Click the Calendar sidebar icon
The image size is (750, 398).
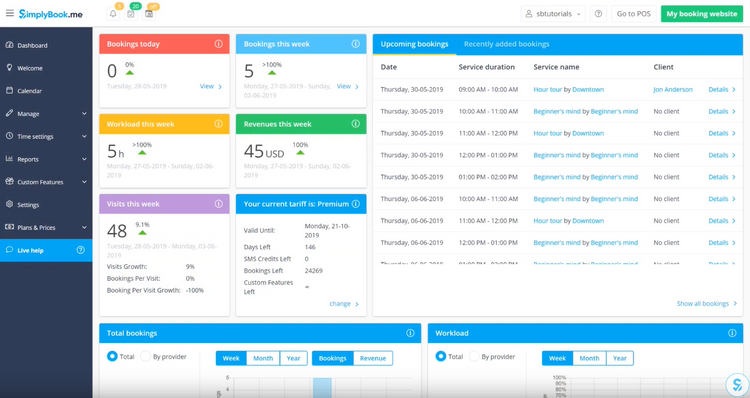point(9,90)
